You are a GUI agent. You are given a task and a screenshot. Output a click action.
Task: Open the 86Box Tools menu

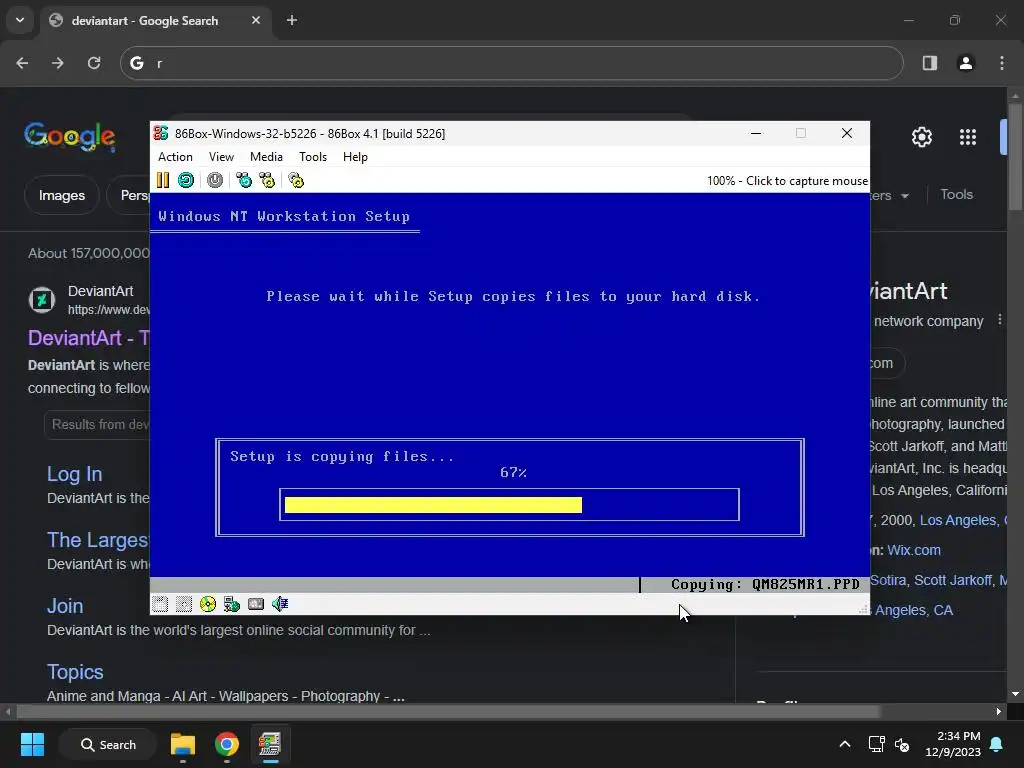(x=313, y=157)
